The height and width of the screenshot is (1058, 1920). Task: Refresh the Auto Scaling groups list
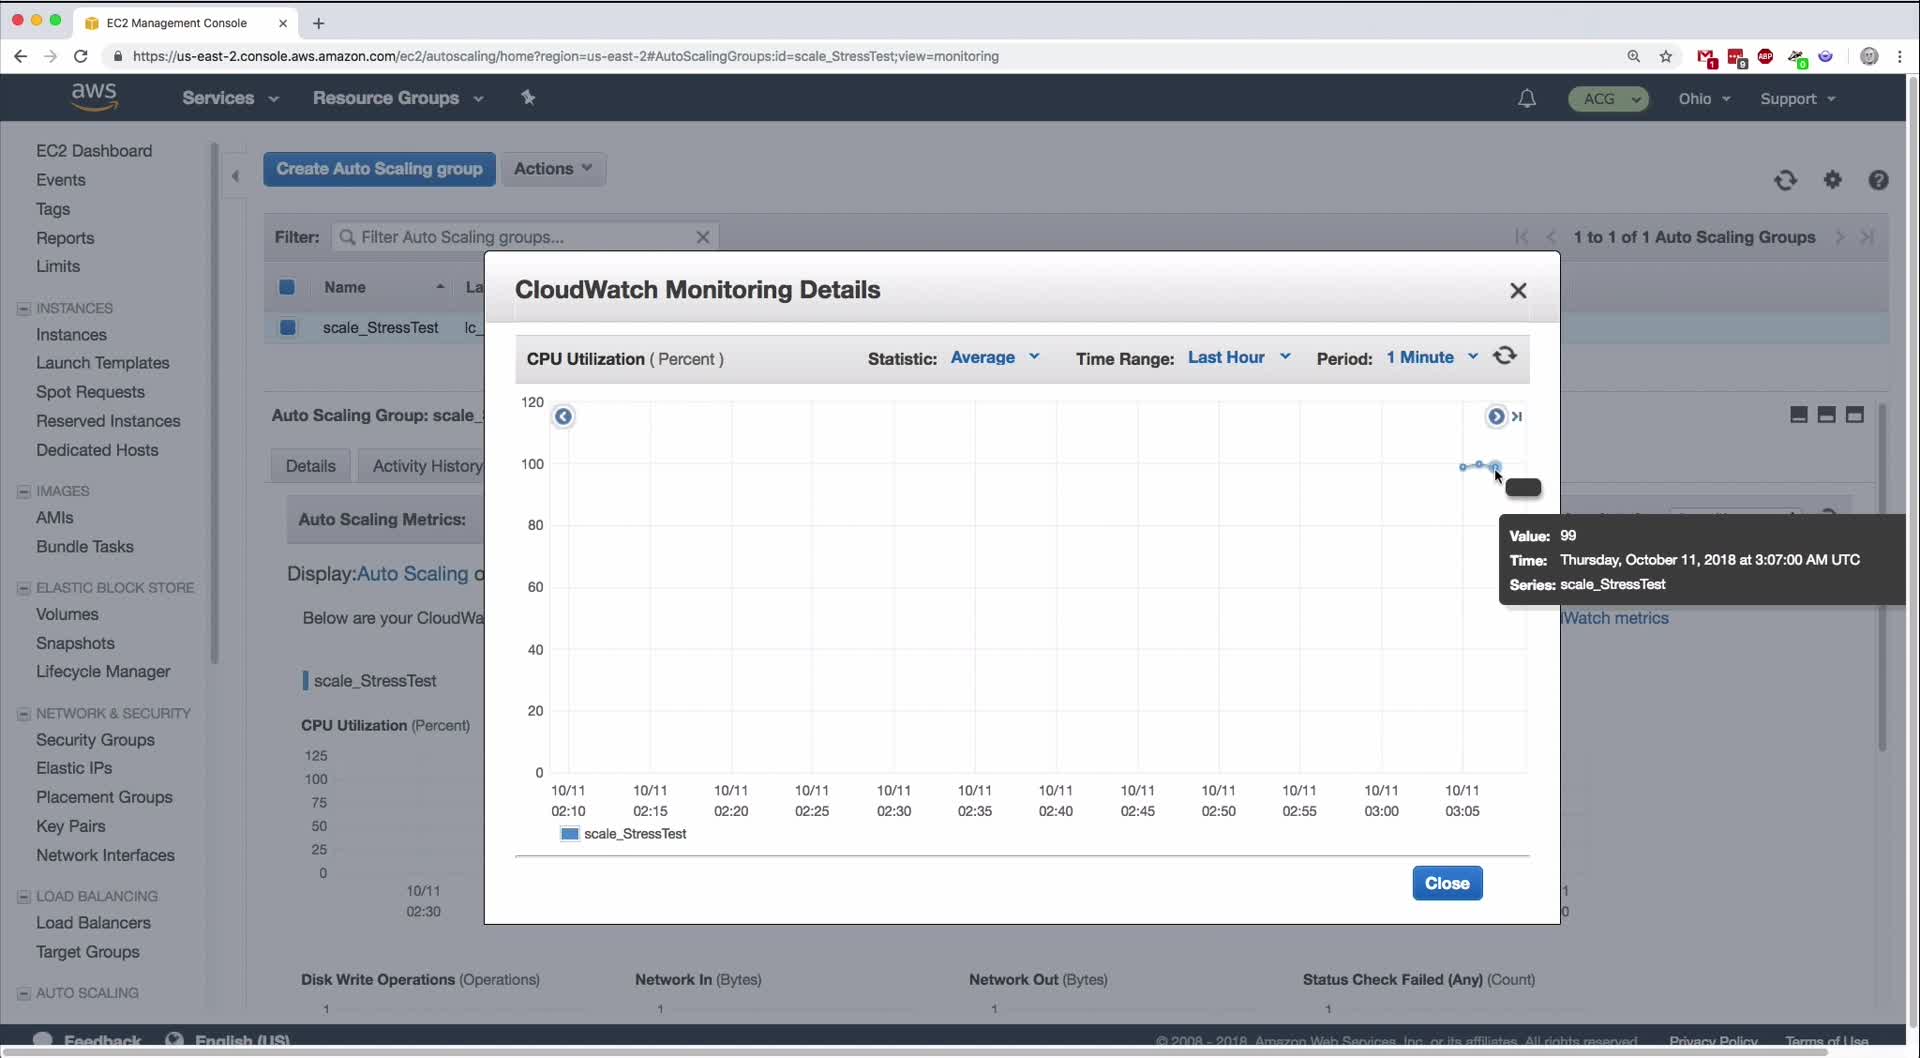pos(1785,180)
